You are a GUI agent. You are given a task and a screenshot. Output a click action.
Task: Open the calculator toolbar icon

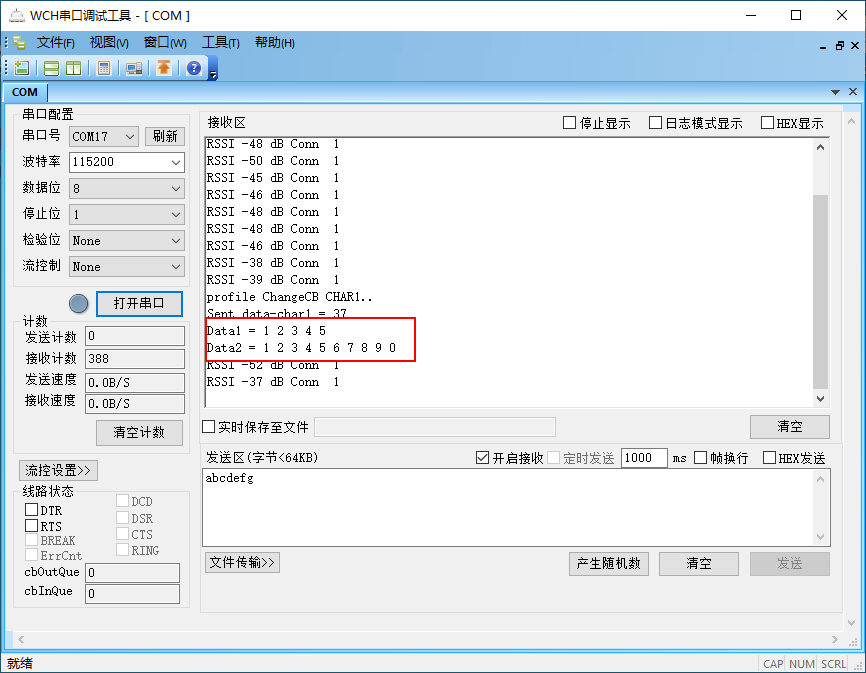pyautogui.click(x=103, y=68)
